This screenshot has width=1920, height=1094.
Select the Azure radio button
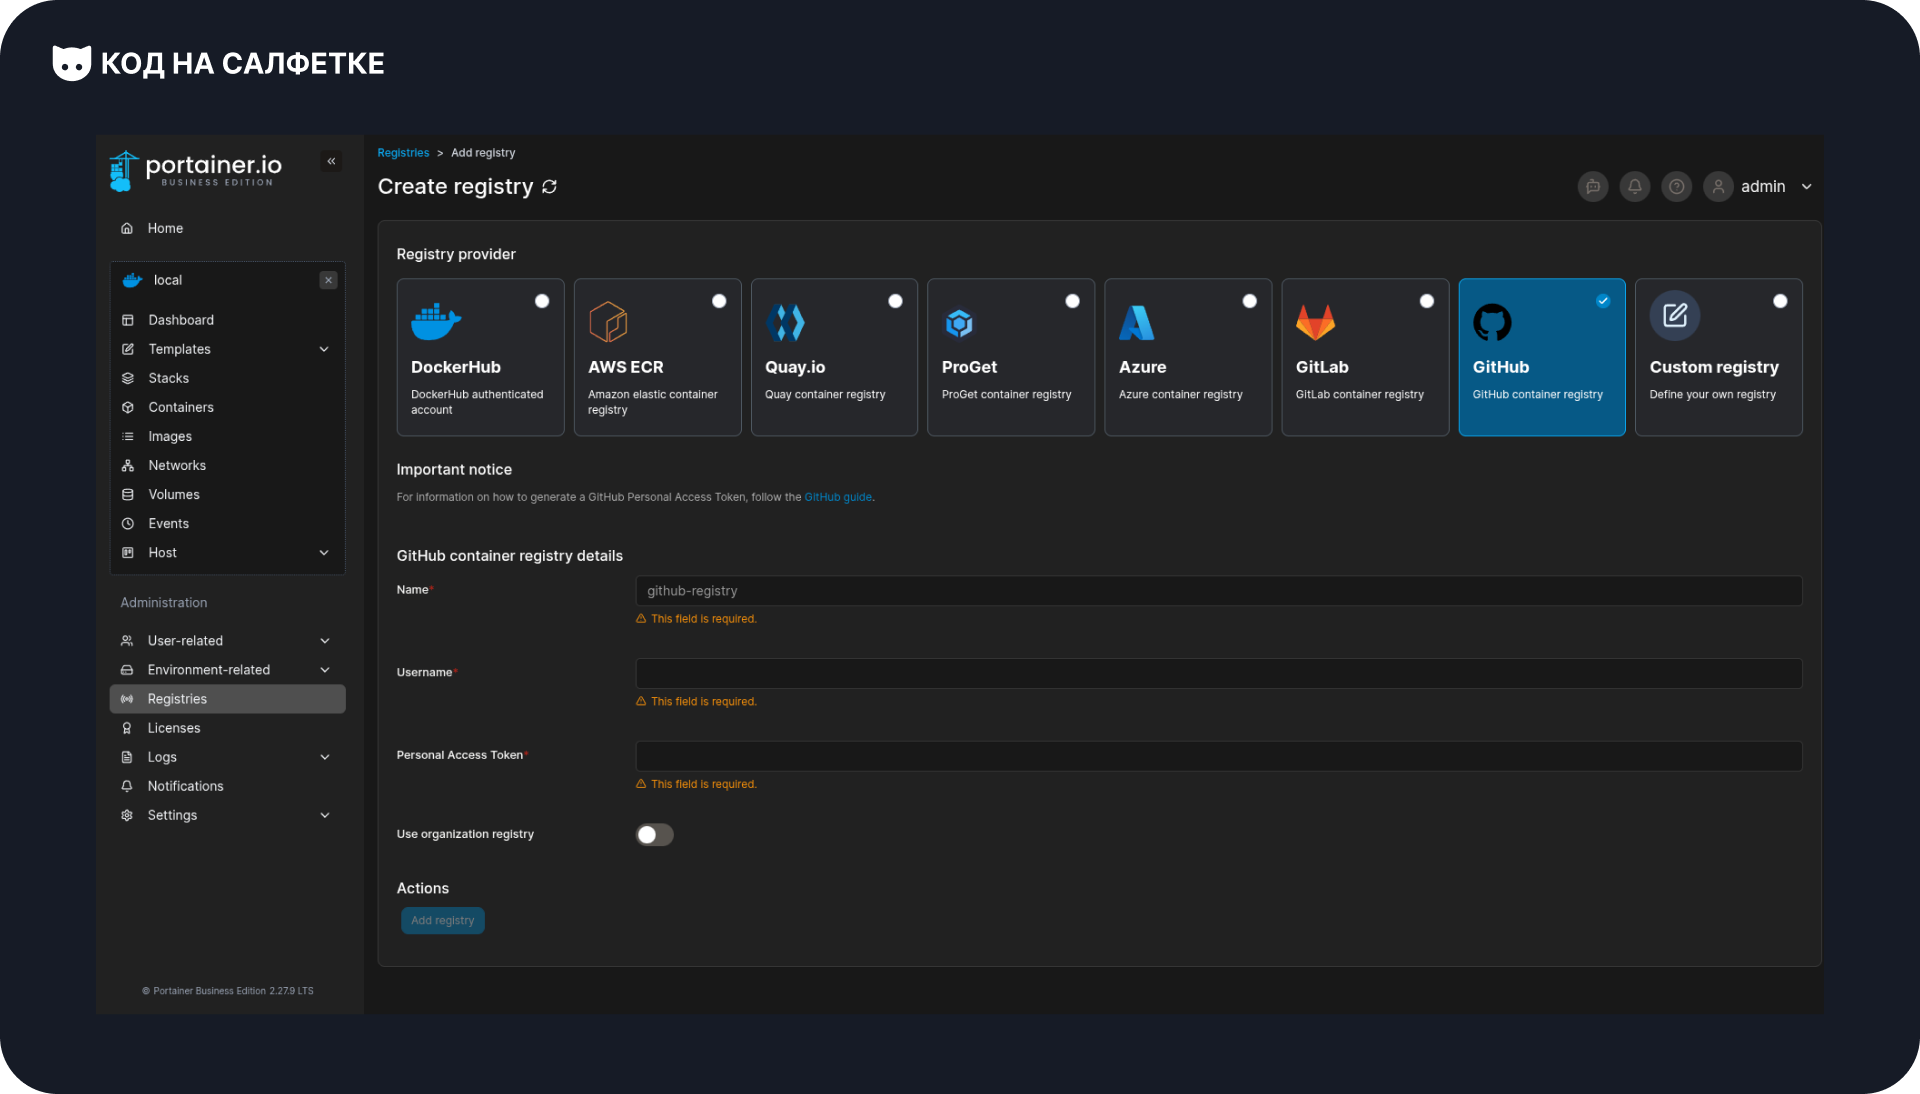(x=1250, y=301)
